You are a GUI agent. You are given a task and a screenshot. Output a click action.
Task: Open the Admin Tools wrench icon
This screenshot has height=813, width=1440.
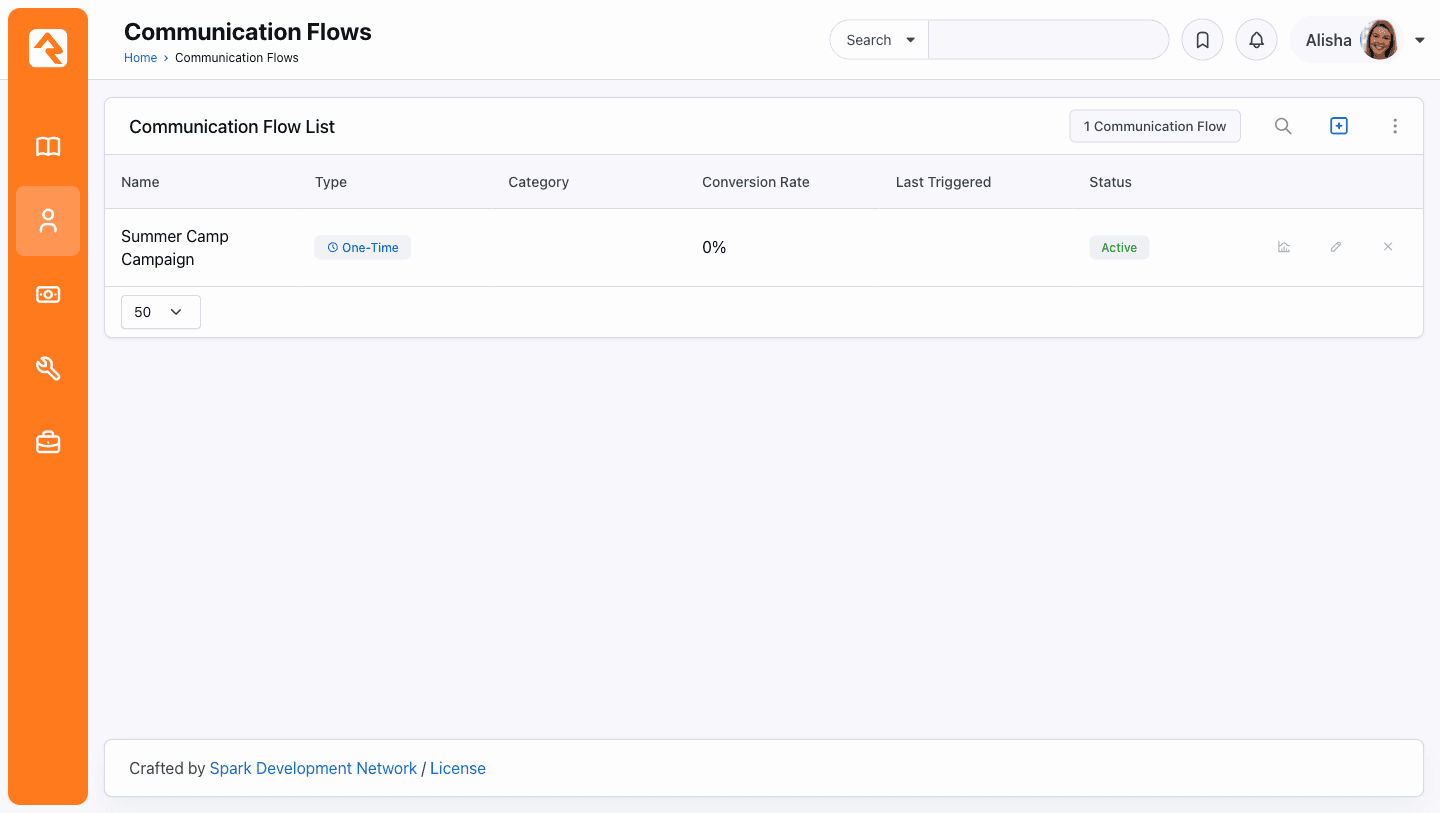[x=48, y=368]
